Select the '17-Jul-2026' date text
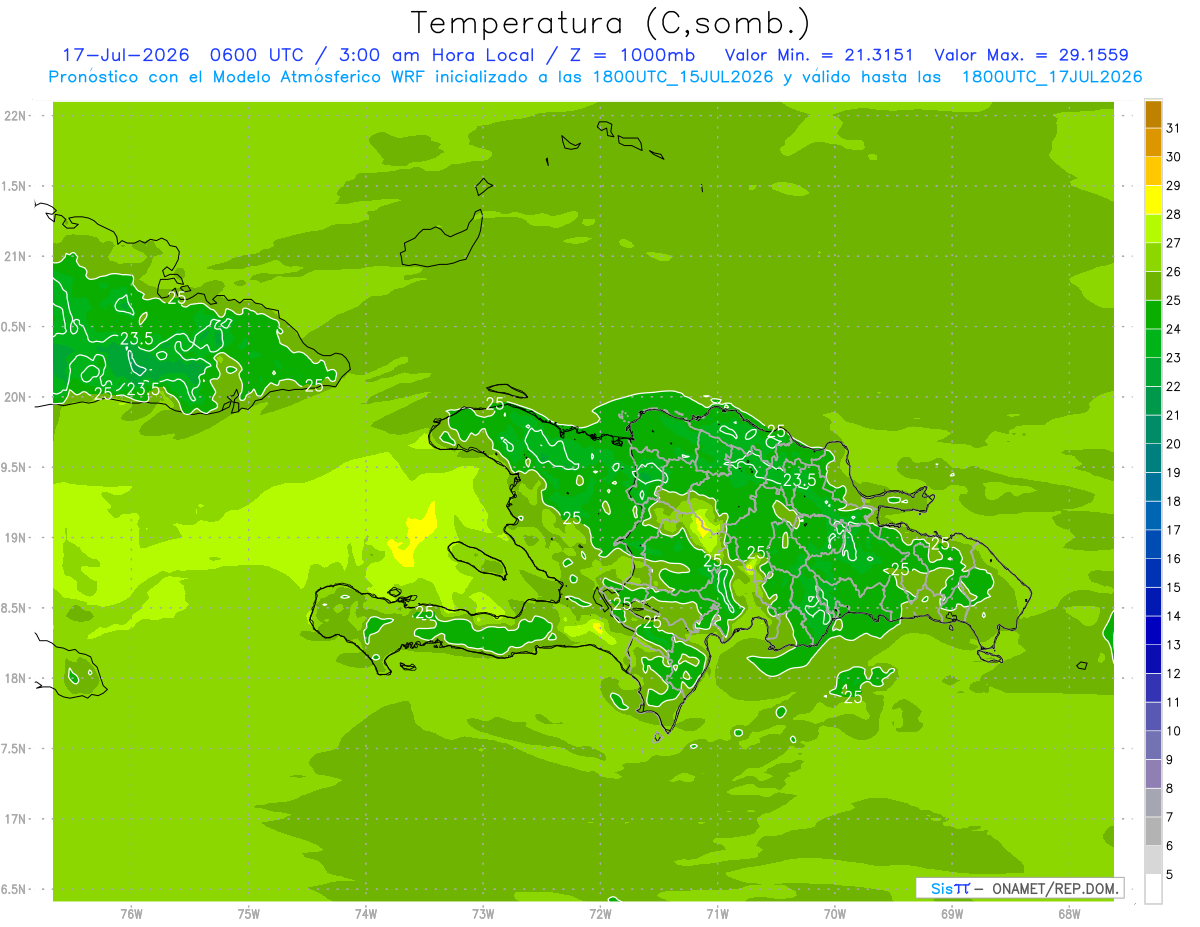The height and width of the screenshot is (927, 1200). click(126, 55)
